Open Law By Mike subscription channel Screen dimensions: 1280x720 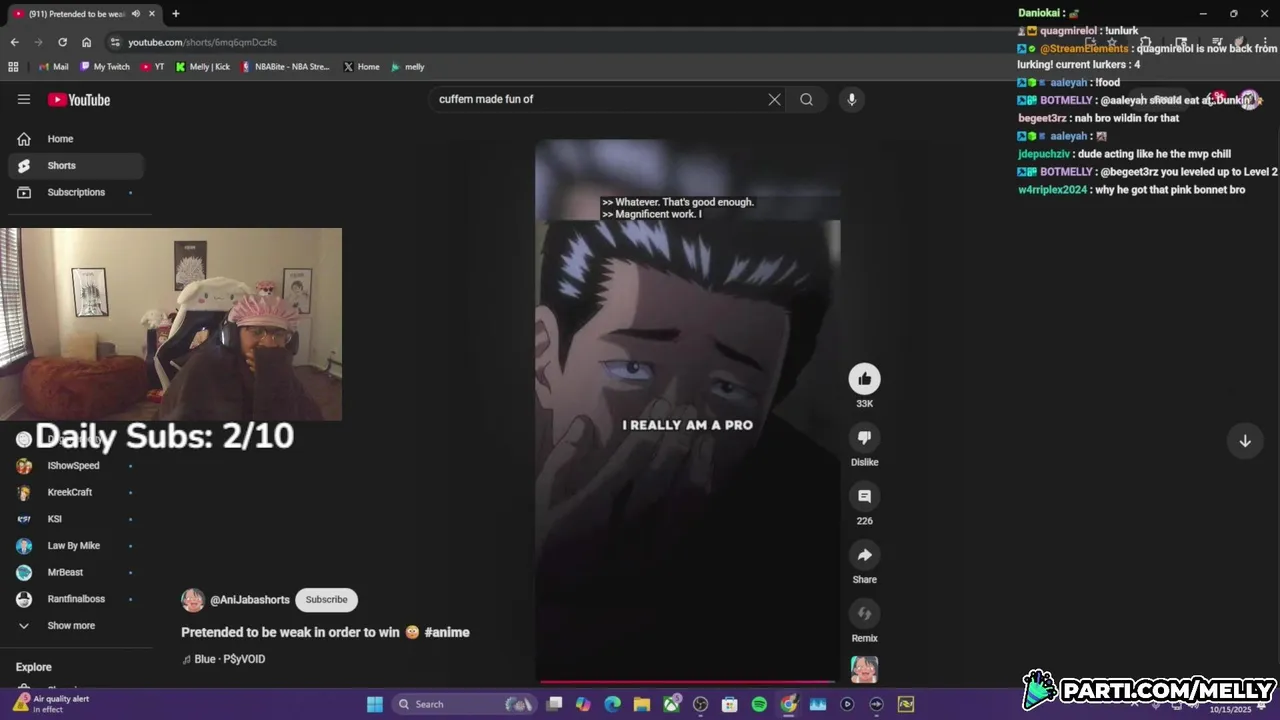(x=76, y=546)
